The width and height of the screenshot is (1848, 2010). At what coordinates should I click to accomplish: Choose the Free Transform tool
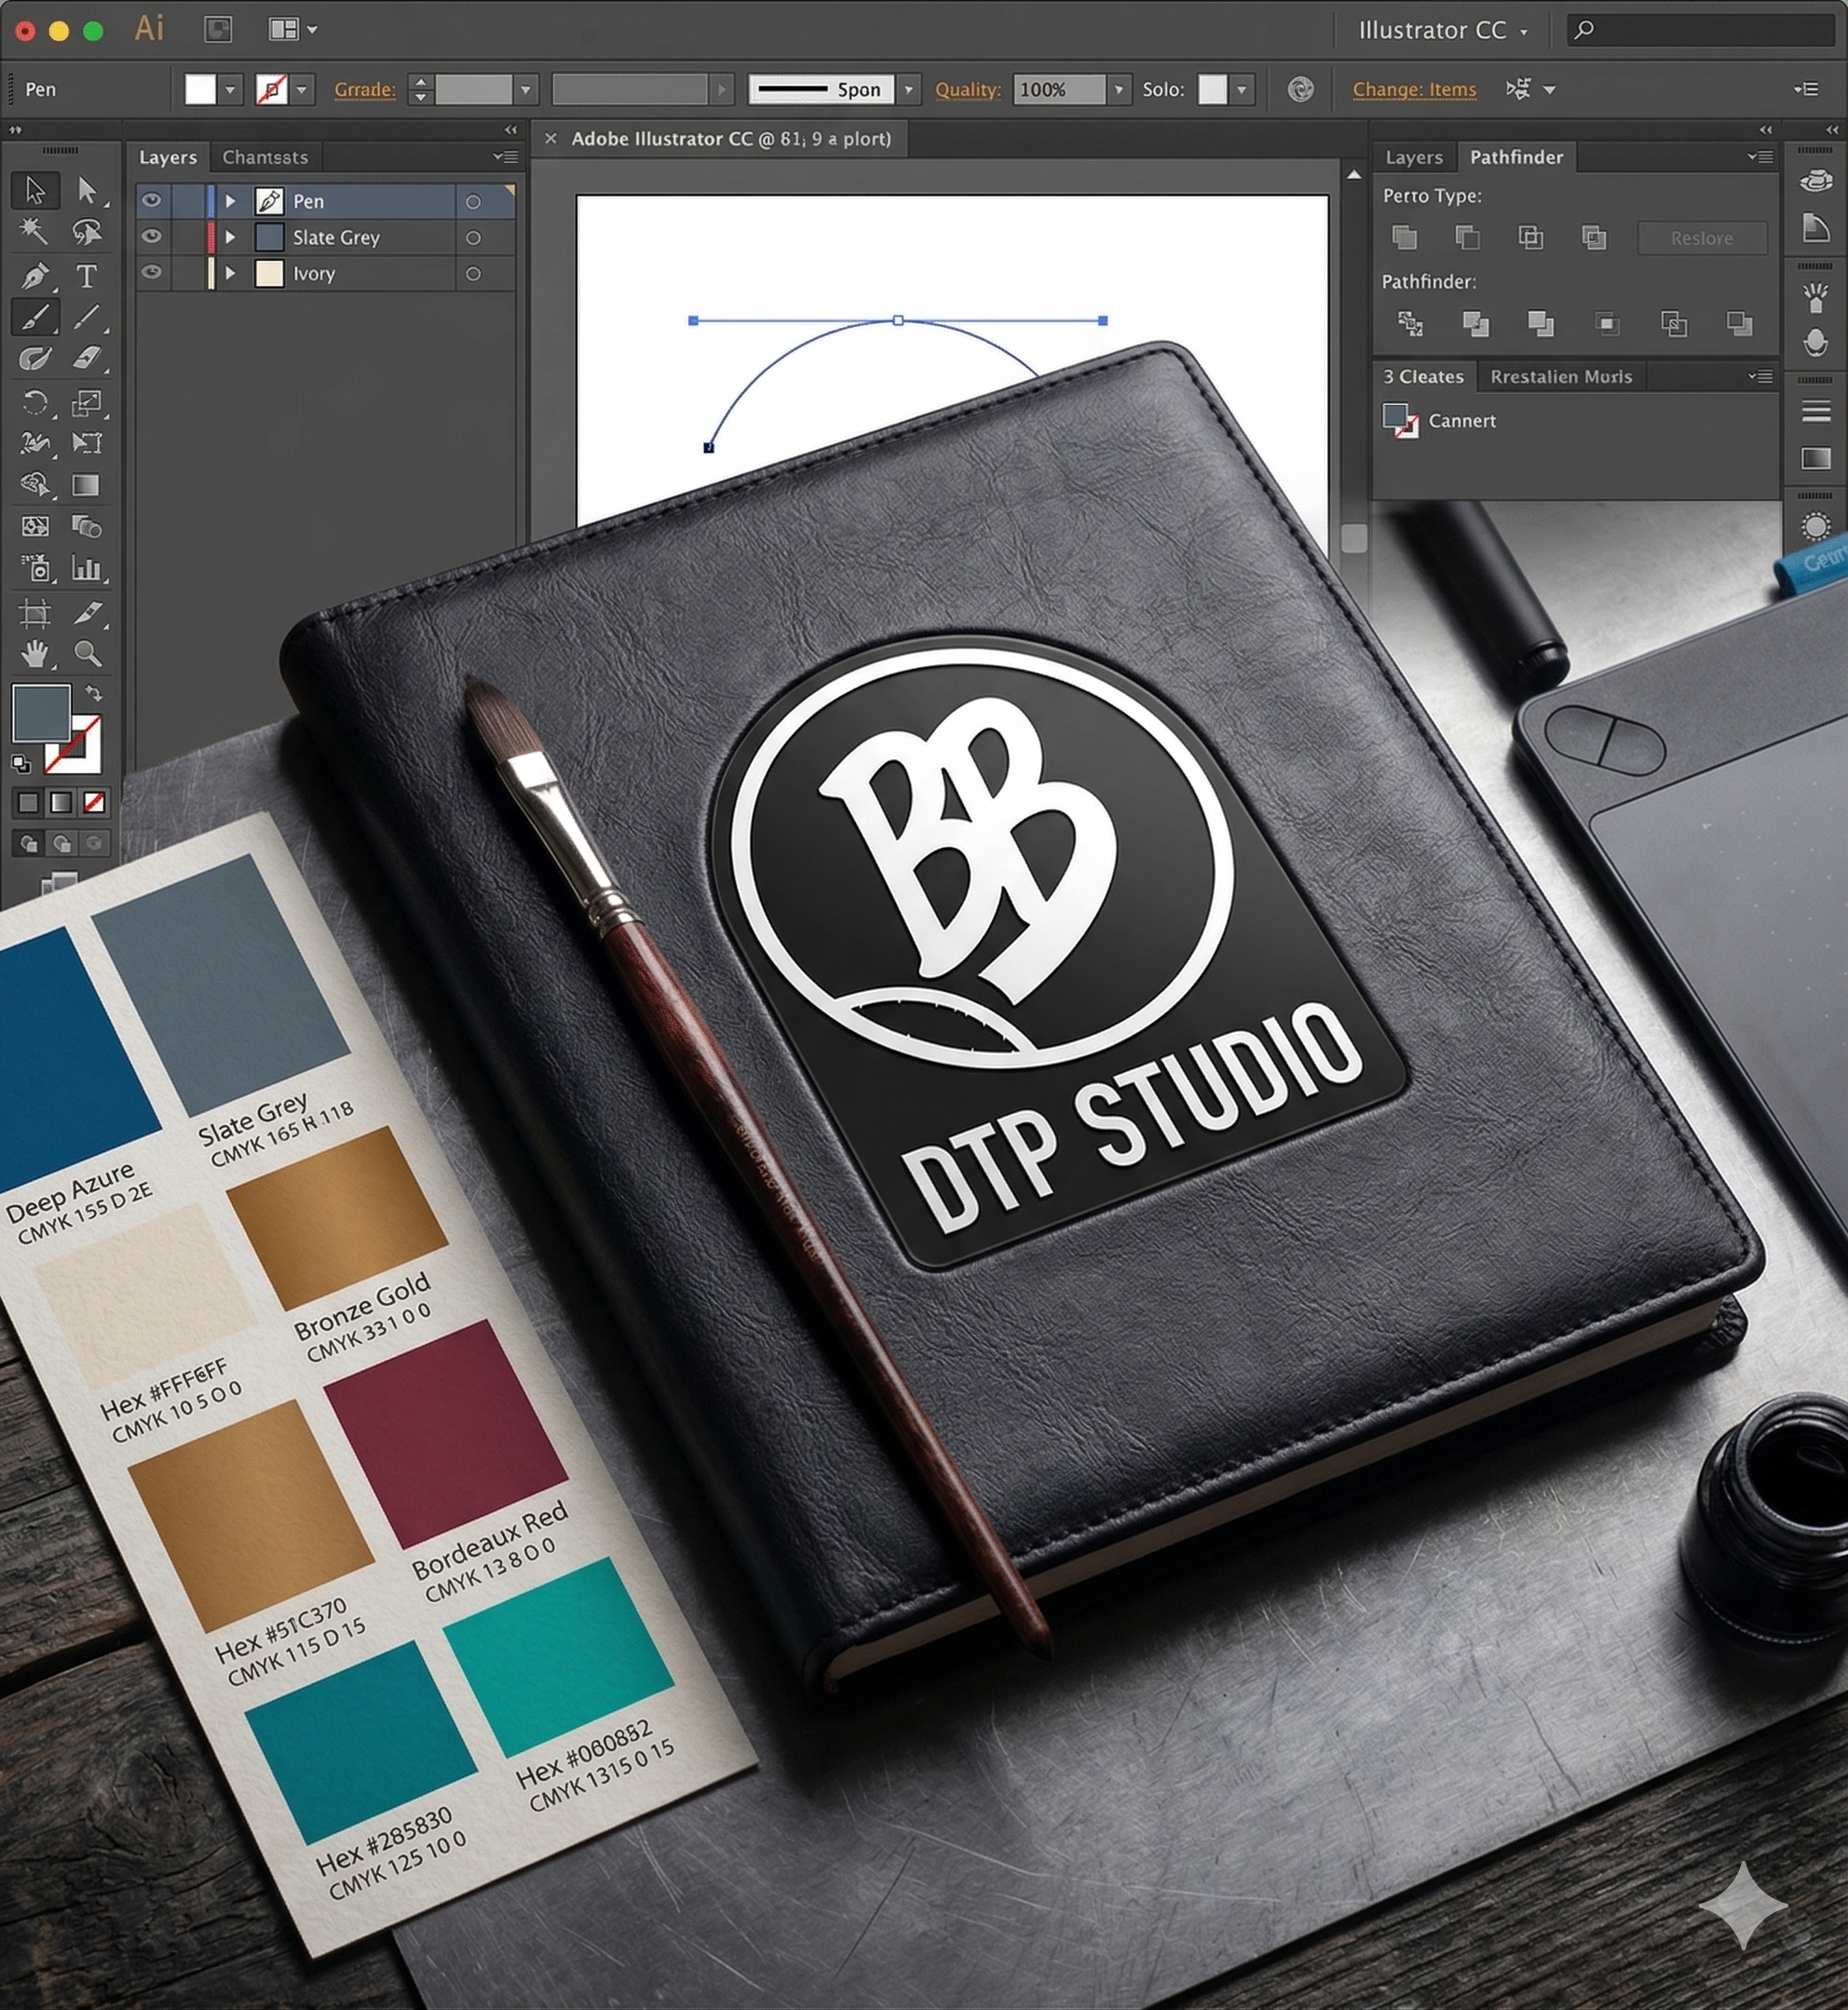tap(87, 443)
